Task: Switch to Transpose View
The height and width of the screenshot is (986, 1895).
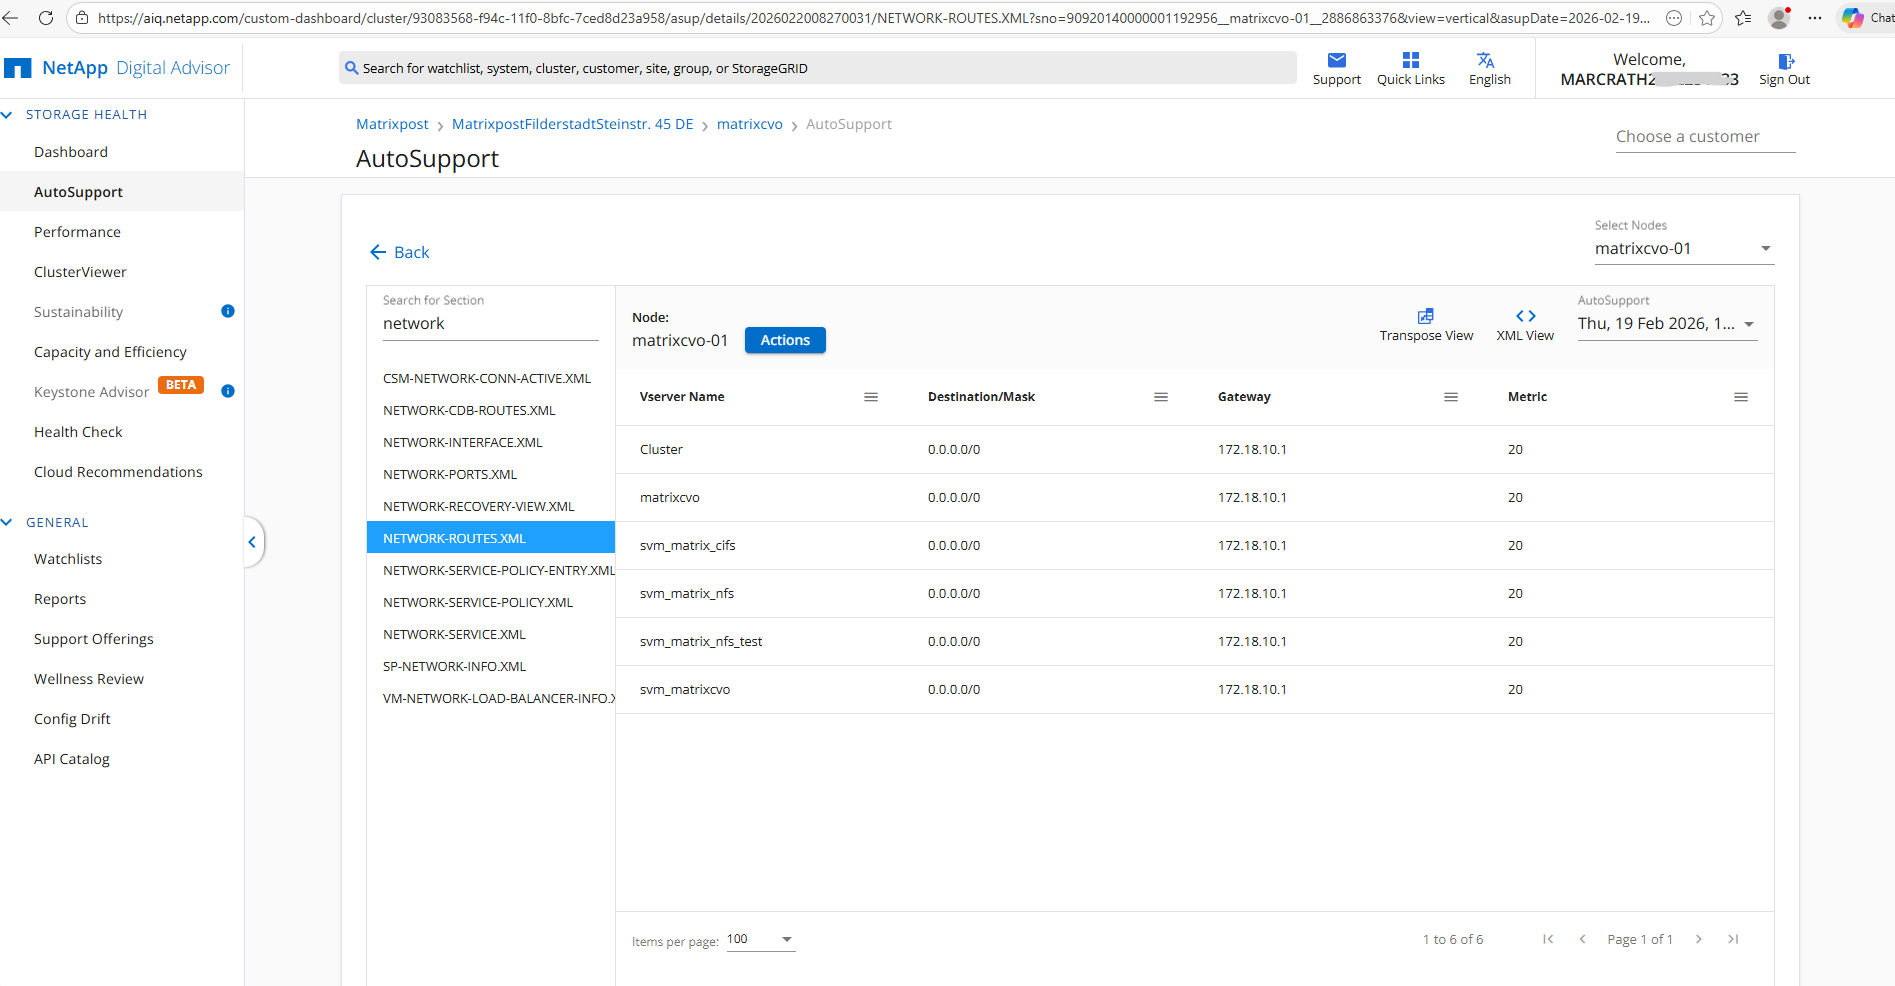Action: click(x=1425, y=317)
